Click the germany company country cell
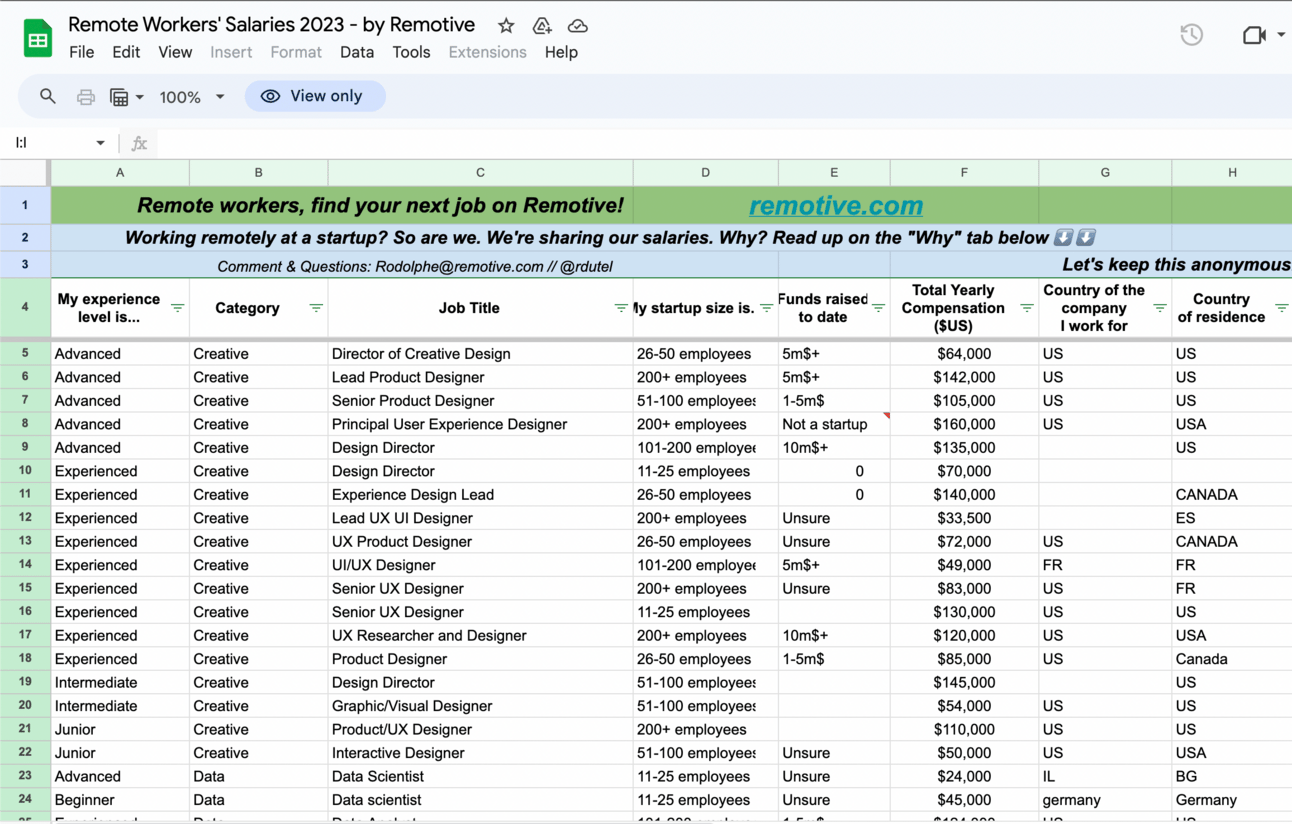The height and width of the screenshot is (824, 1292). pyautogui.click(x=1105, y=800)
